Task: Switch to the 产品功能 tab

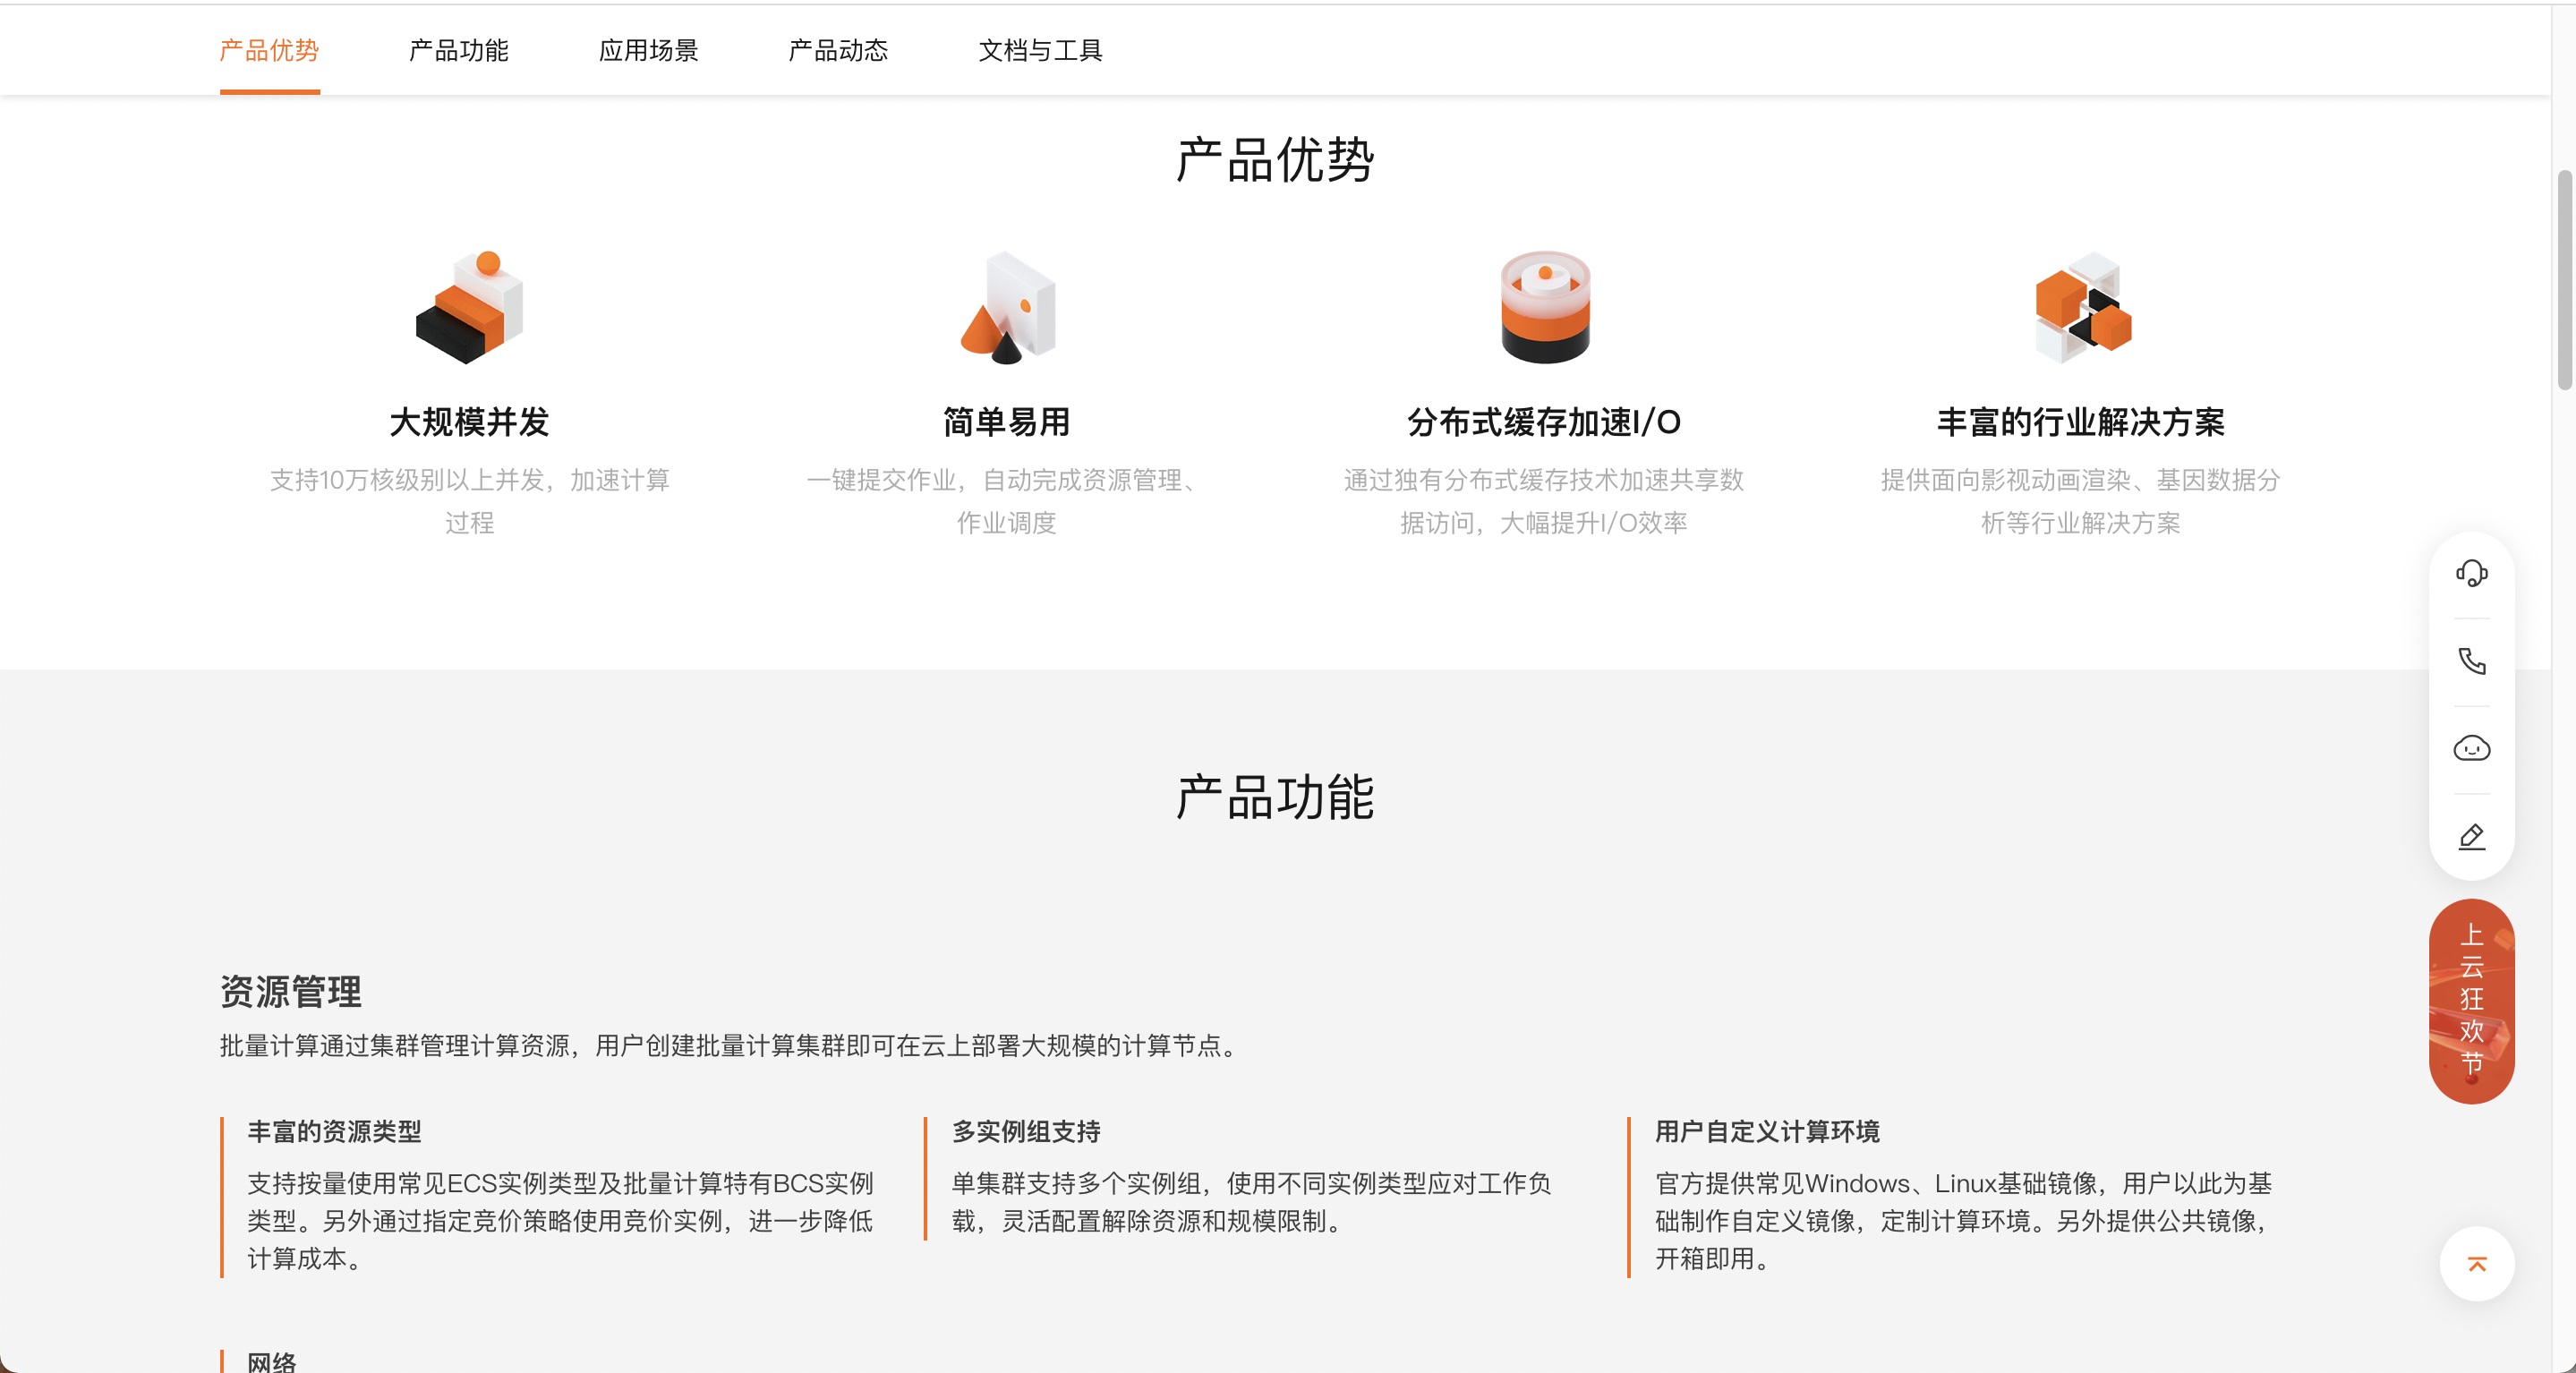Action: (x=459, y=50)
